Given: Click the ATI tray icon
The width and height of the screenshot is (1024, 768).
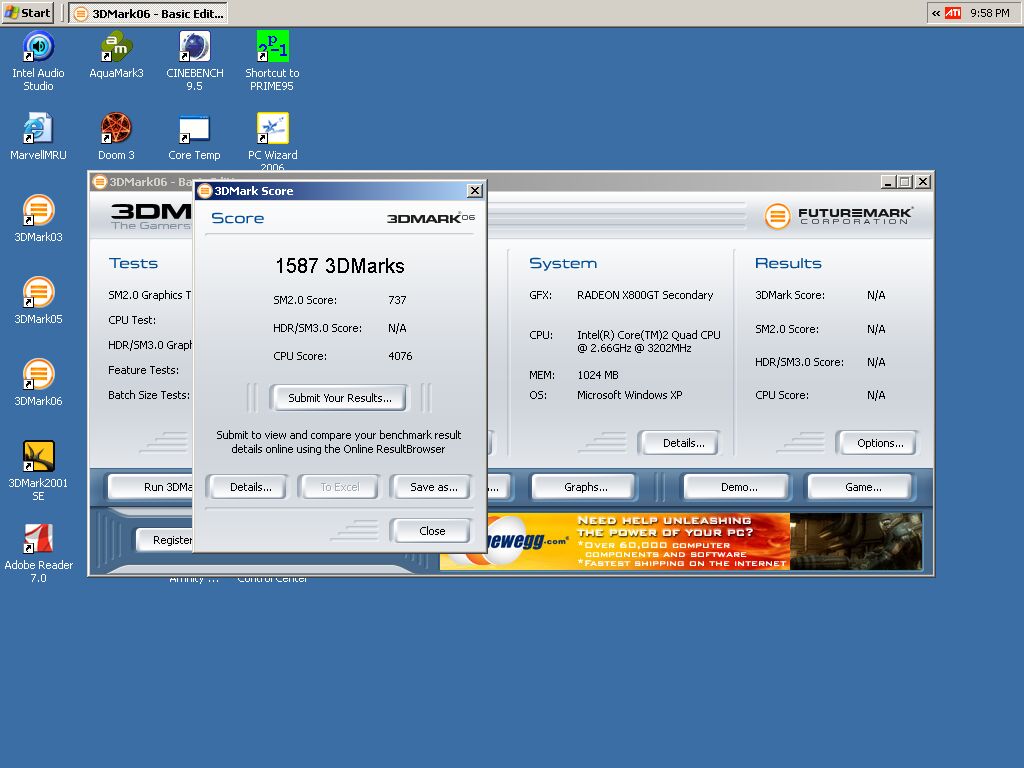Looking at the screenshot, I should (953, 13).
